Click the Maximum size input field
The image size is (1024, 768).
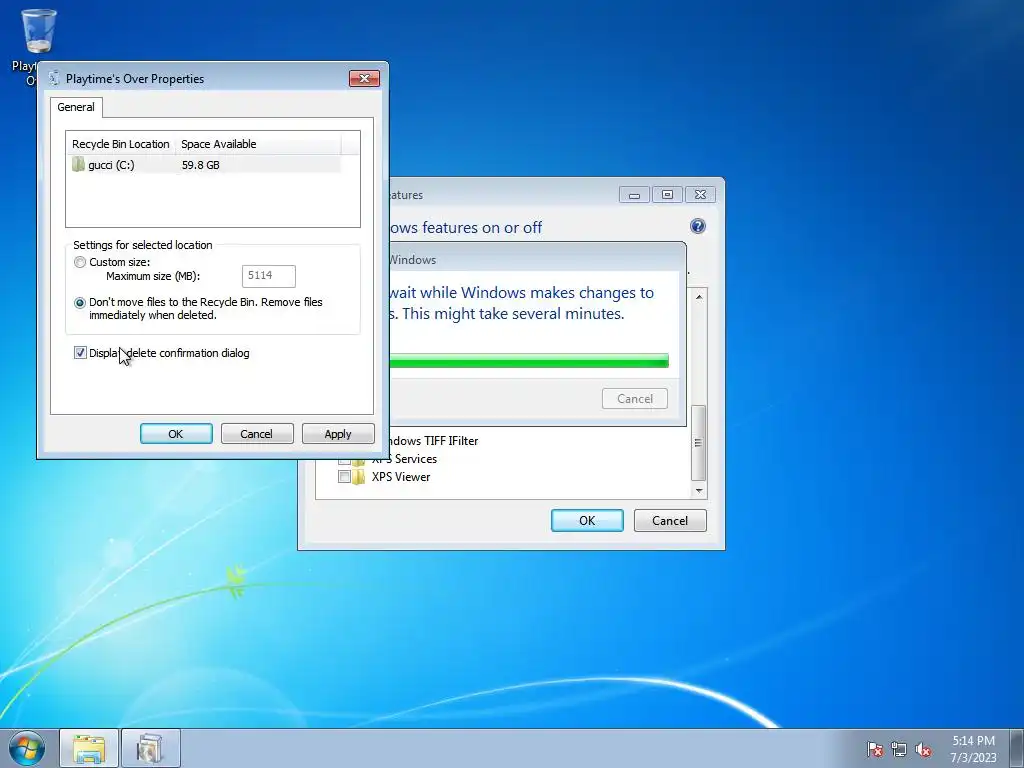pyautogui.click(x=268, y=276)
